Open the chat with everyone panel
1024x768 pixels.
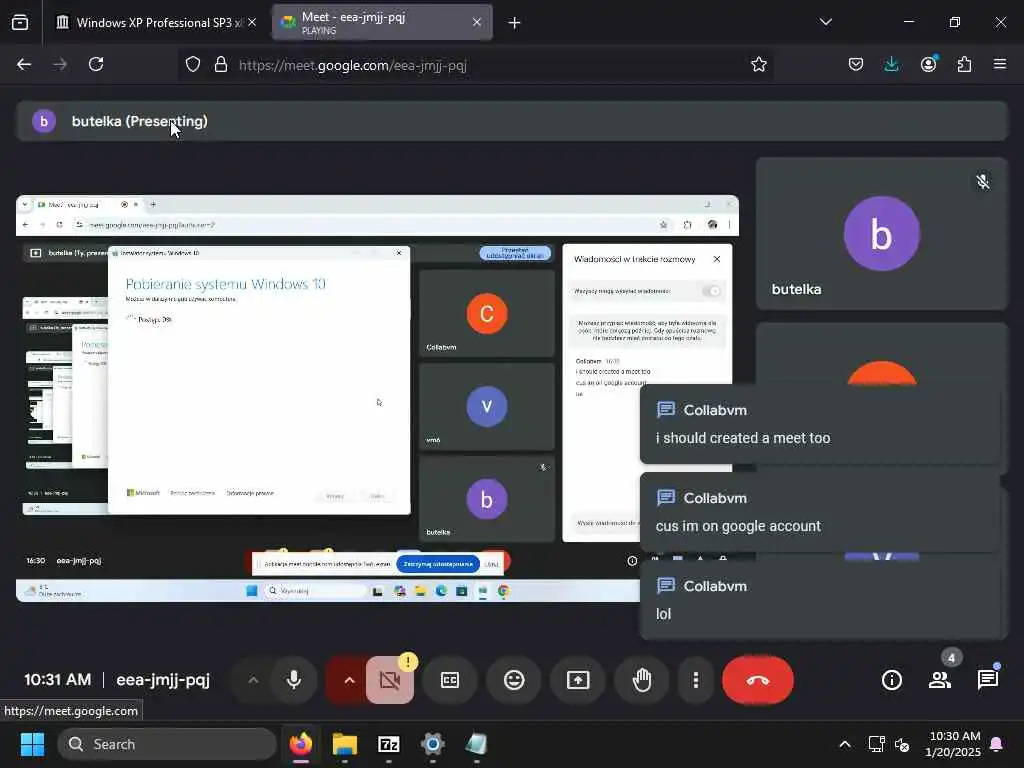(x=988, y=680)
